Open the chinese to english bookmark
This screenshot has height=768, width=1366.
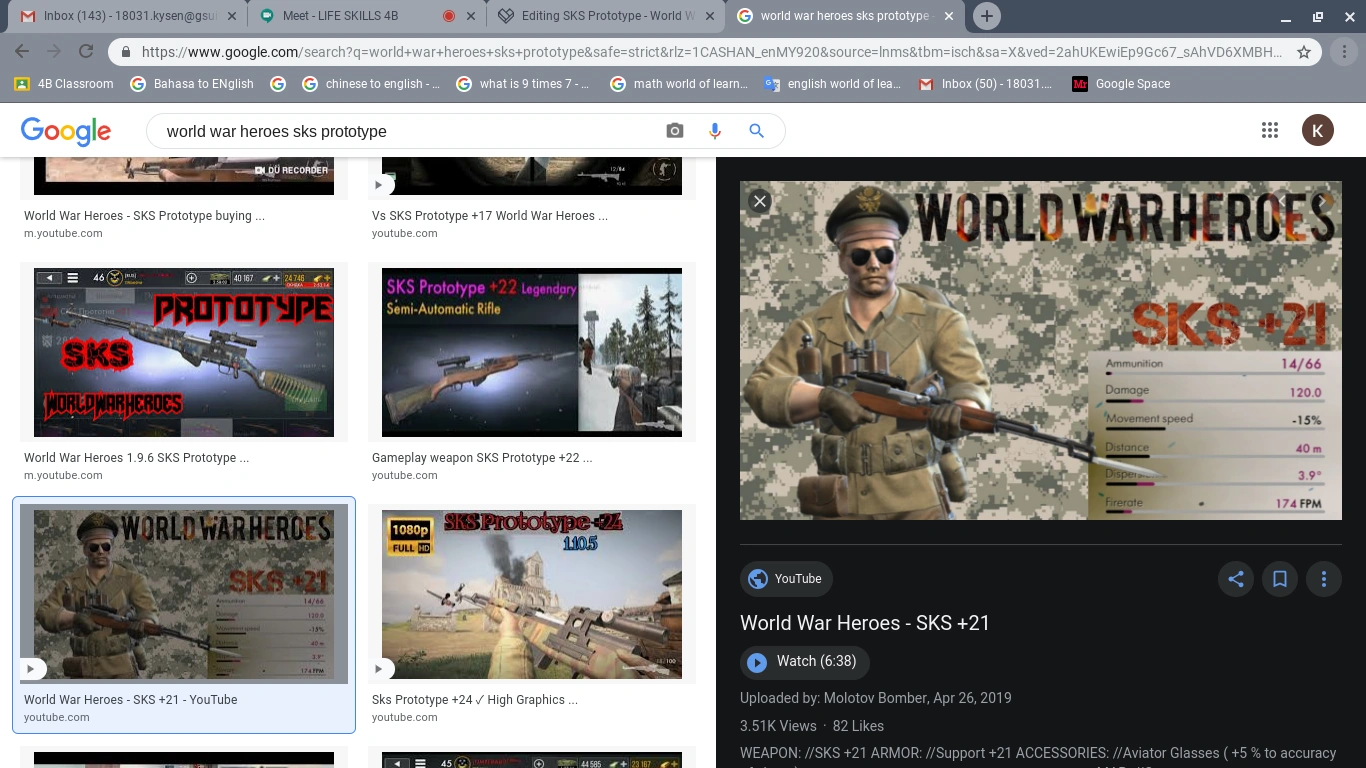(370, 84)
